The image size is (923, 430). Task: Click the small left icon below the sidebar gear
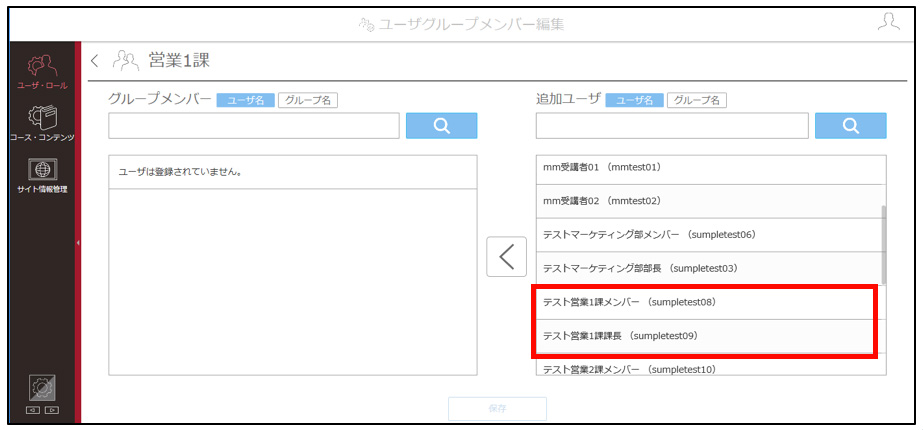(x=35, y=410)
